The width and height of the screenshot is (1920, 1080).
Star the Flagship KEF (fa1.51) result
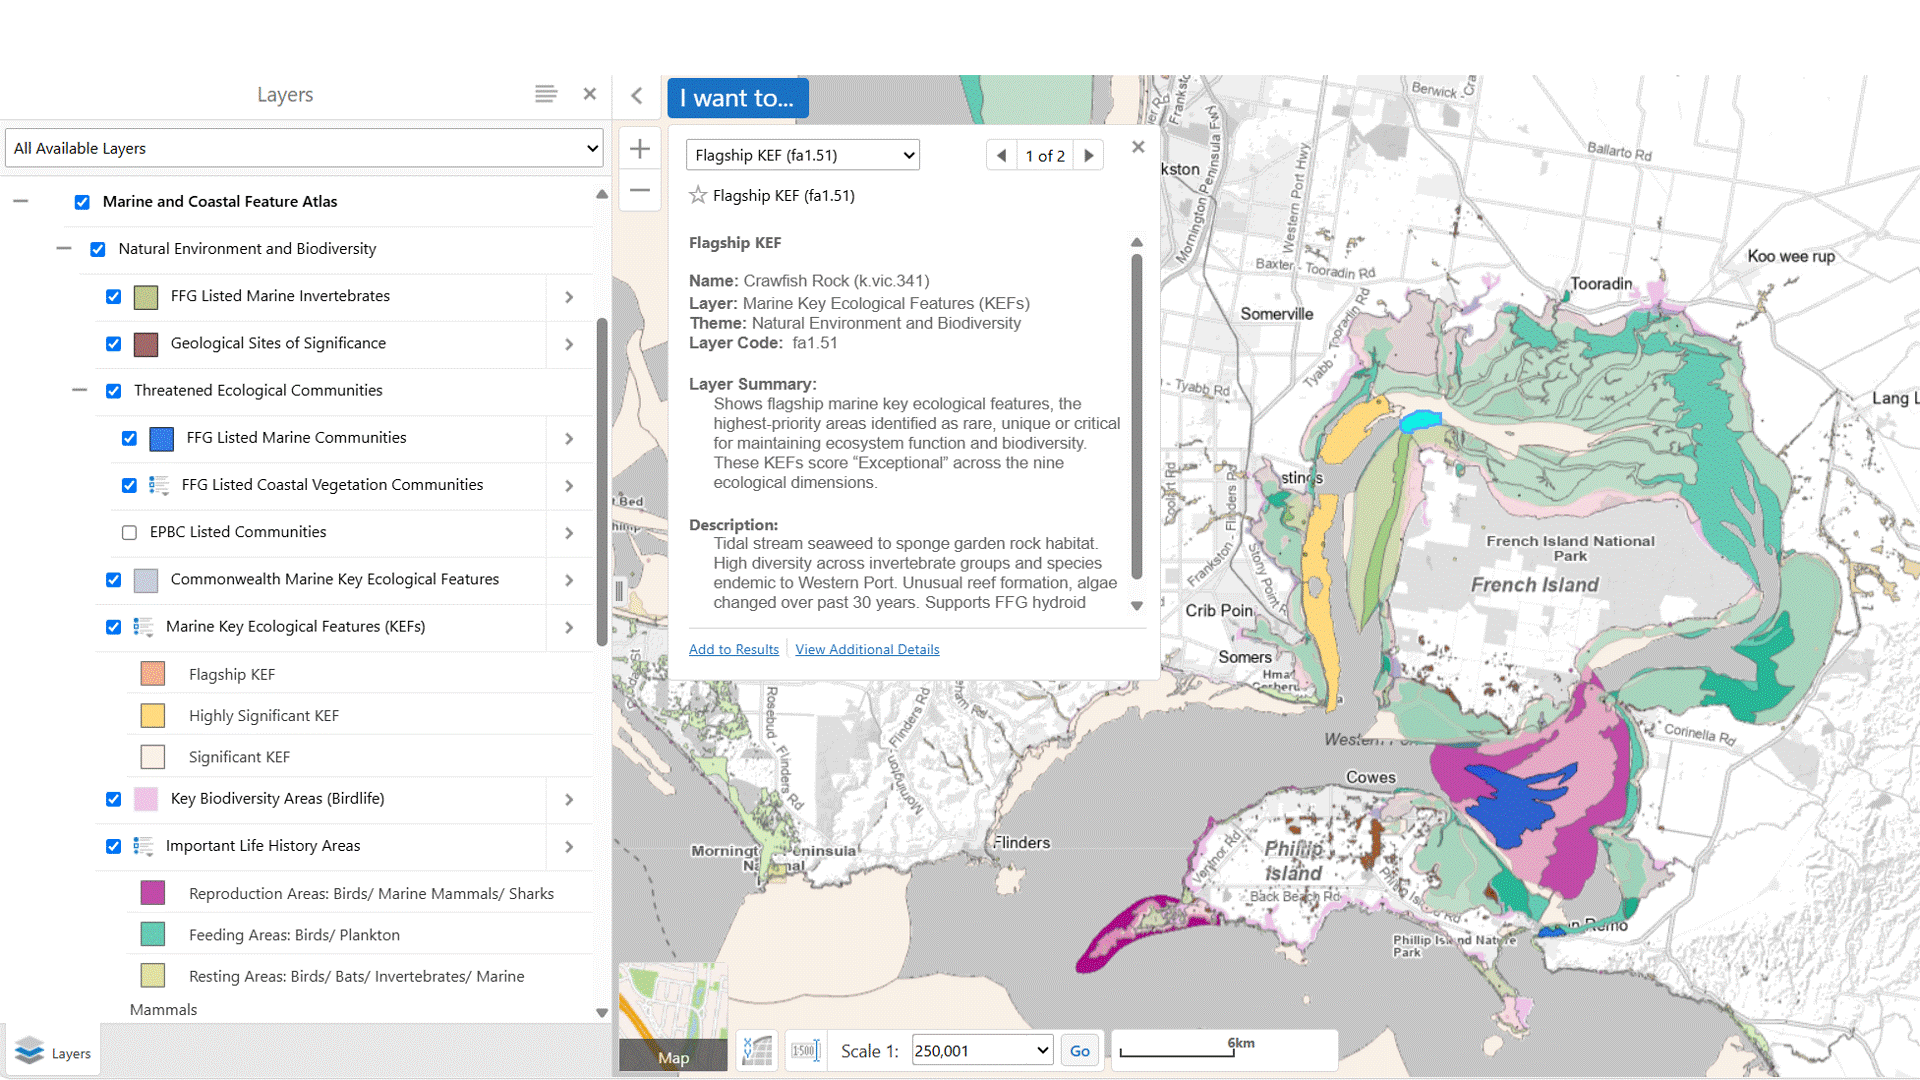[x=698, y=195]
